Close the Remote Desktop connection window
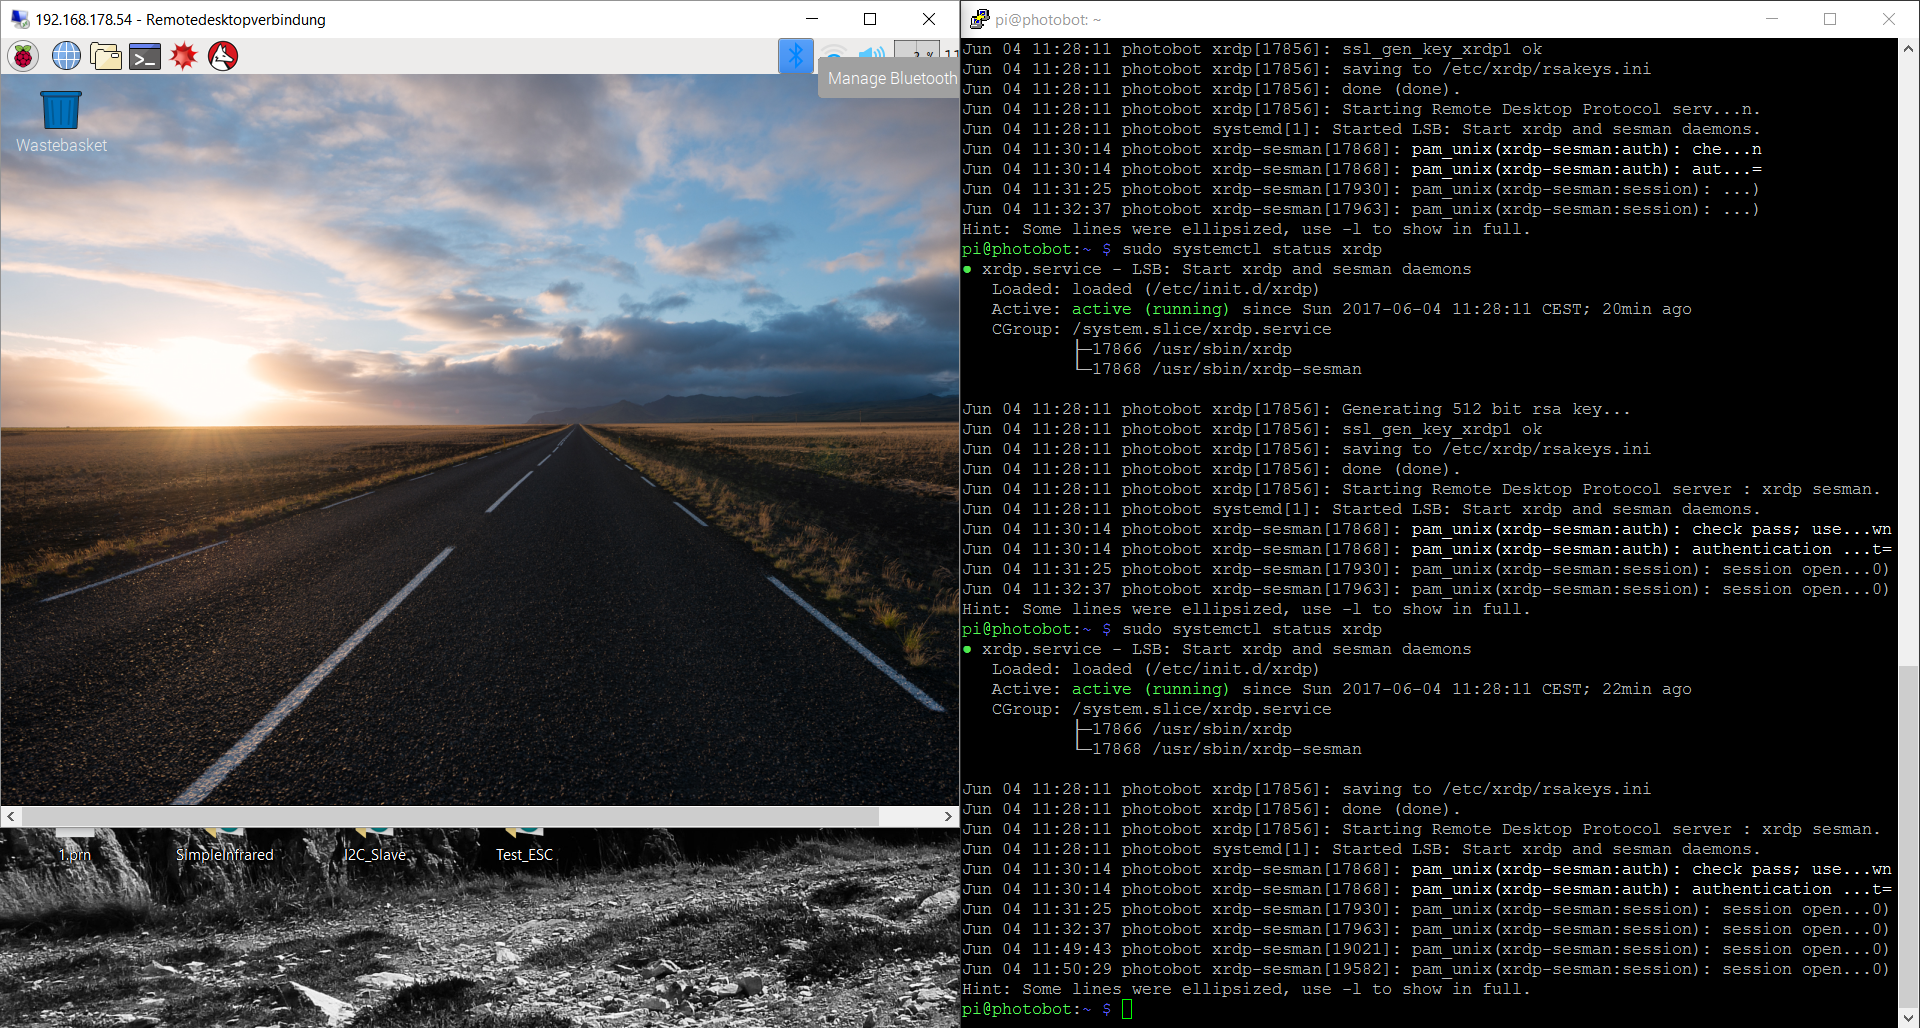This screenshot has height=1028, width=1920. click(929, 19)
